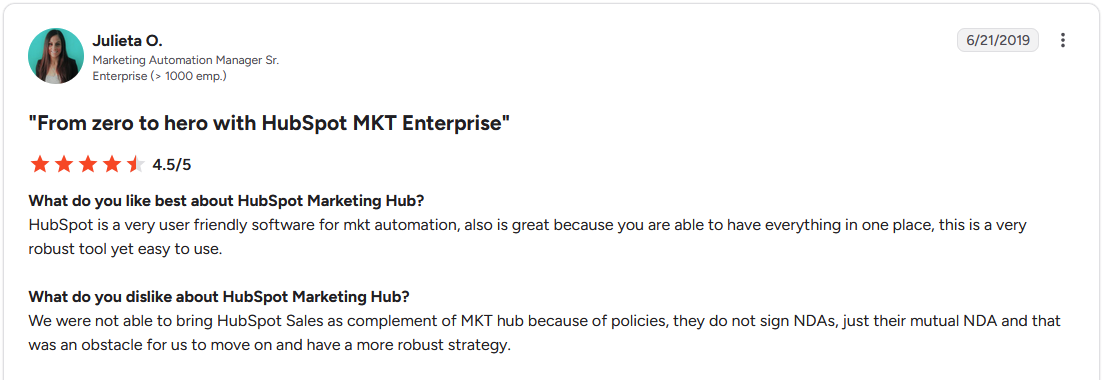Click the half-filled fifth star

136,165
